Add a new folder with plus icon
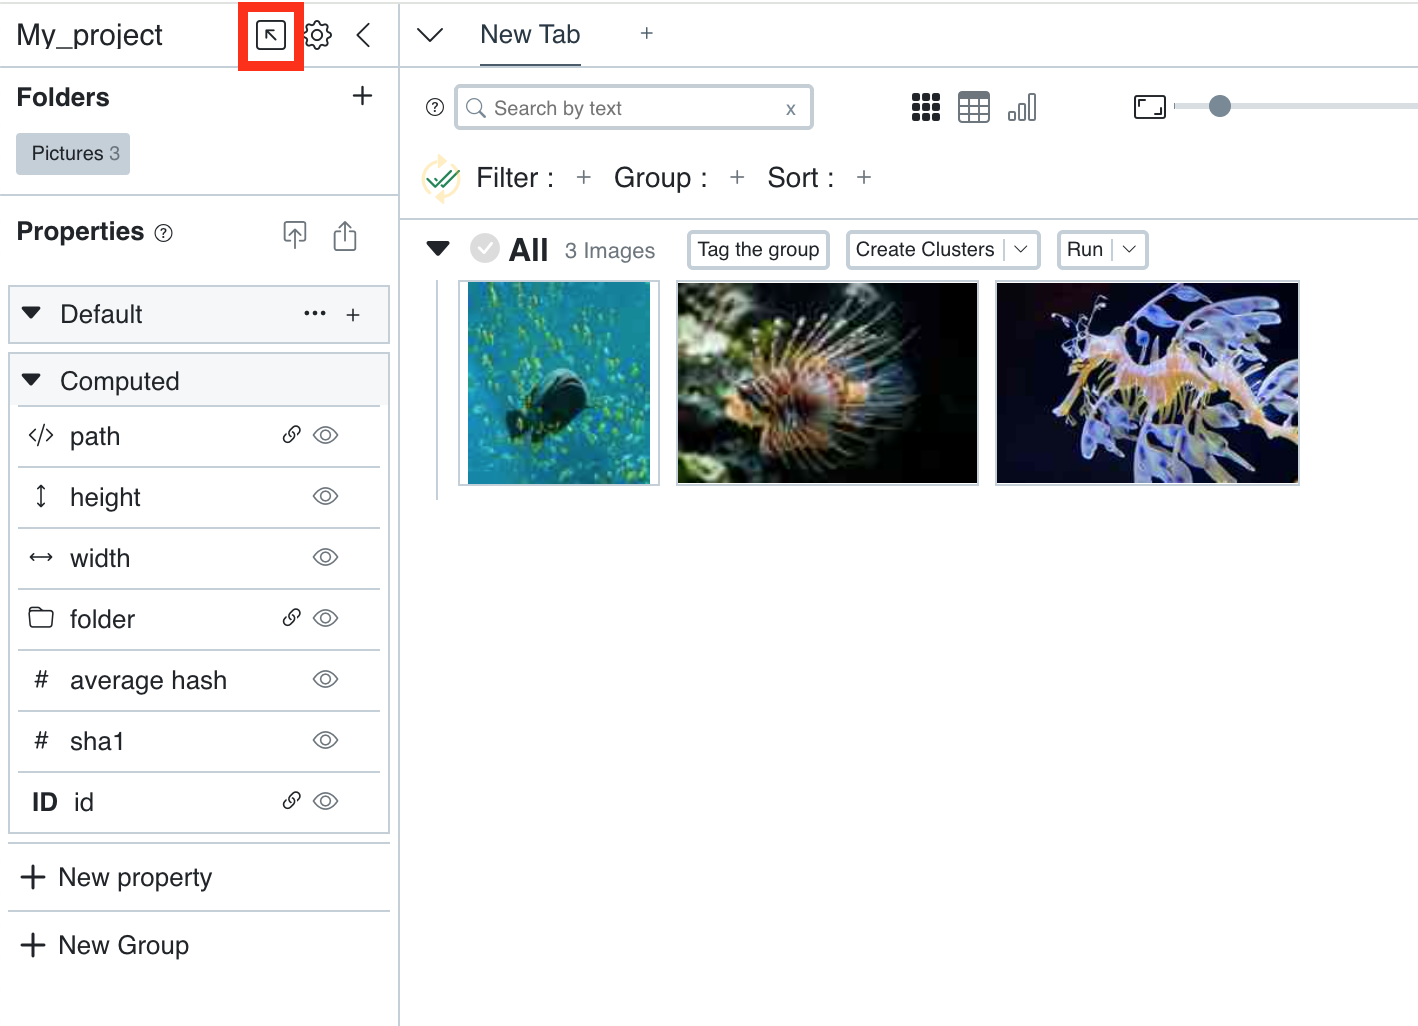 (362, 96)
